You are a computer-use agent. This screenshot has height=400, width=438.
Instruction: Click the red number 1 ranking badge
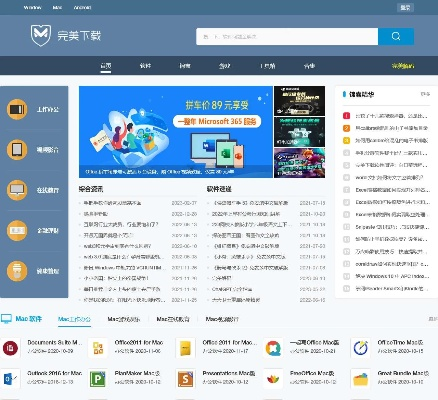[346, 116]
